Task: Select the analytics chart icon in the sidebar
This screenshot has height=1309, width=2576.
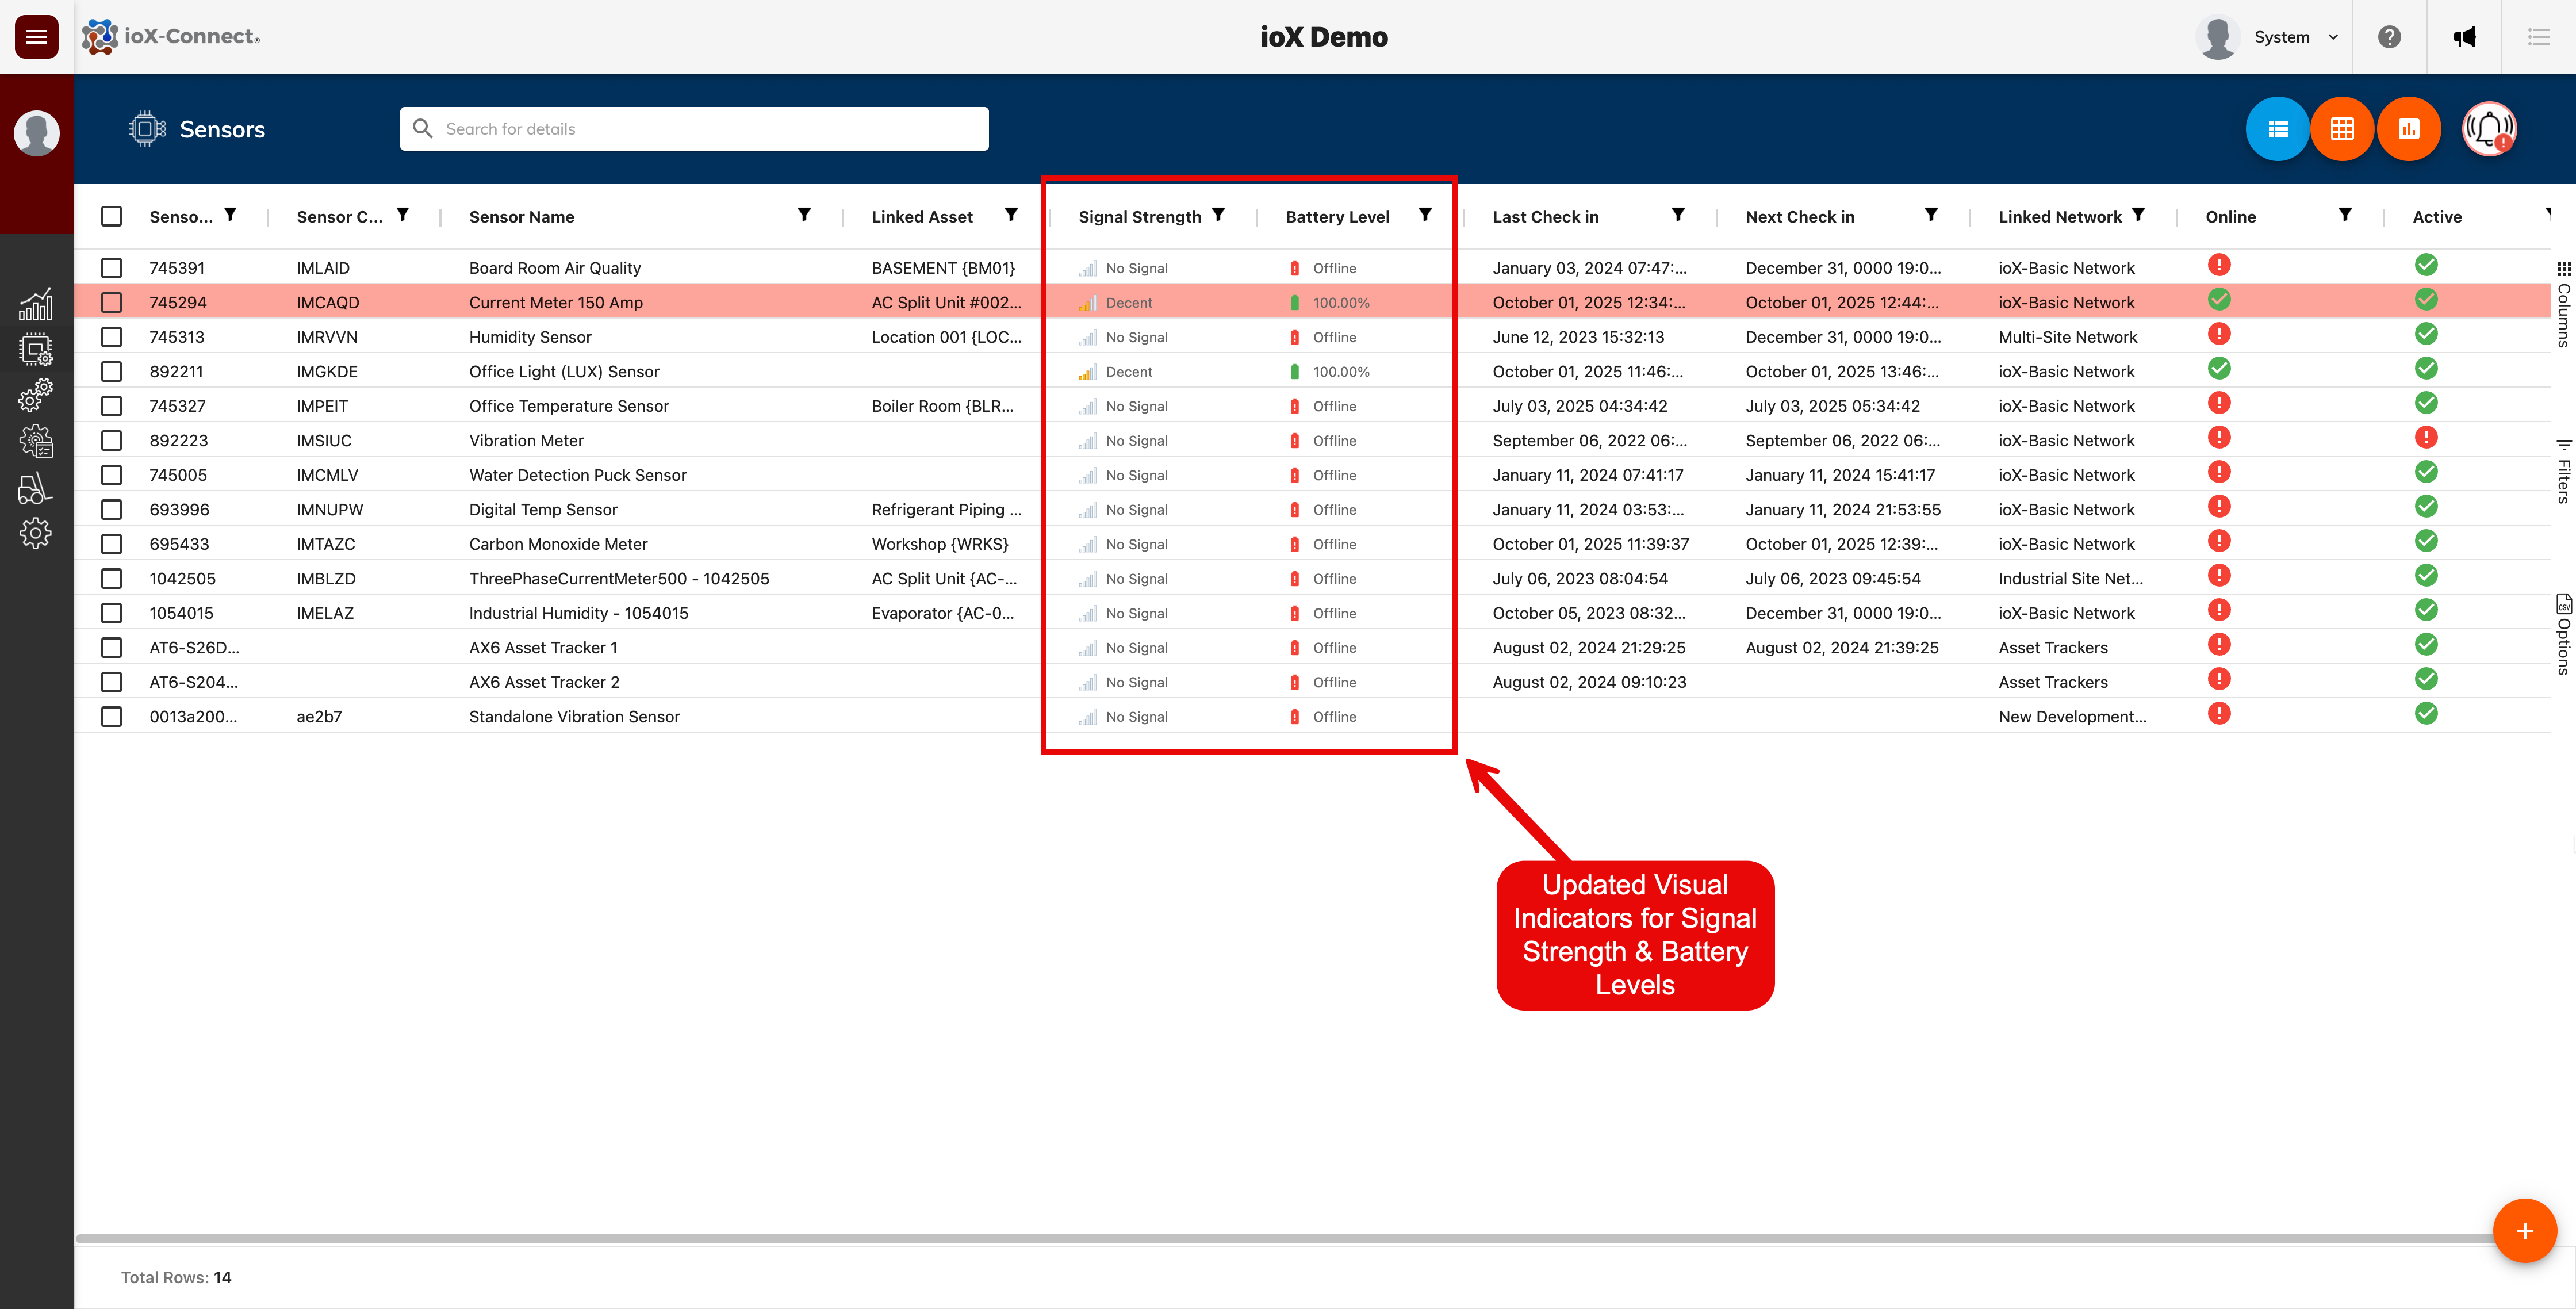Action: (36, 303)
